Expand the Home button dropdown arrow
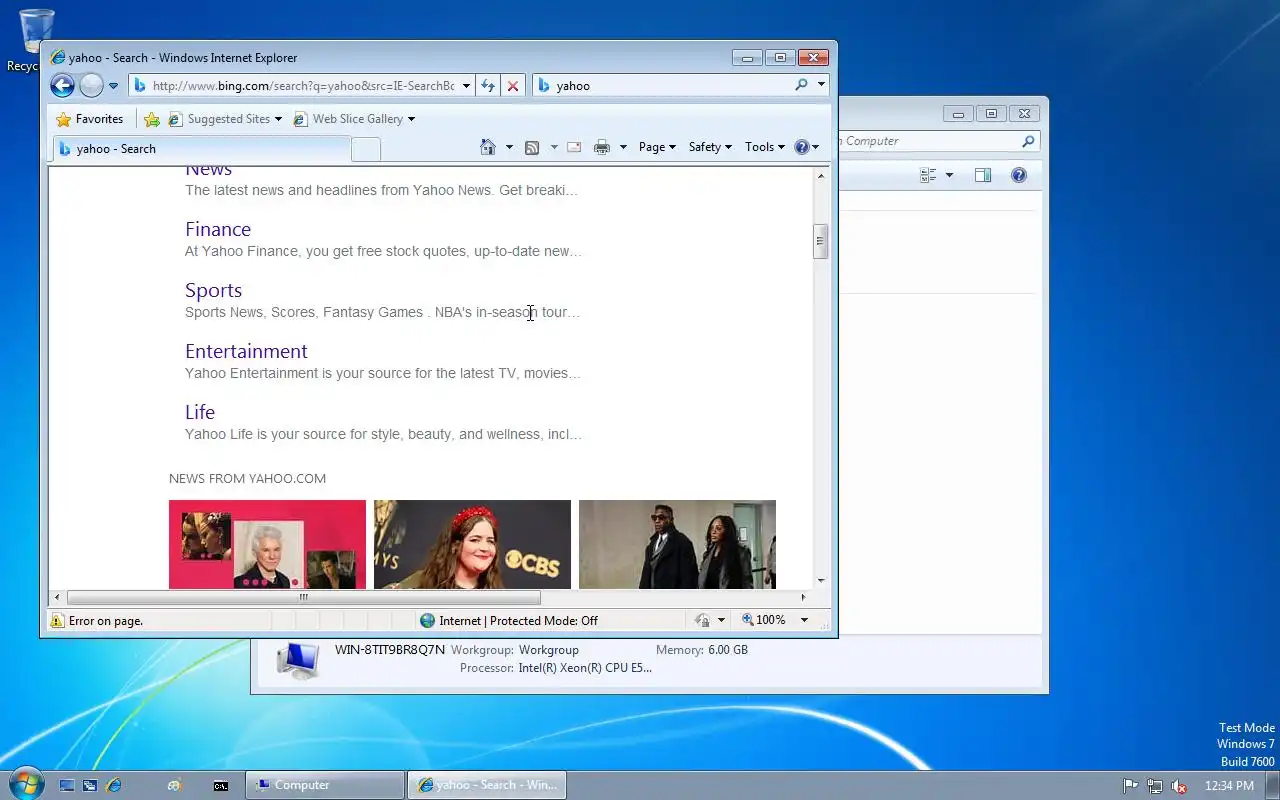 [x=509, y=147]
